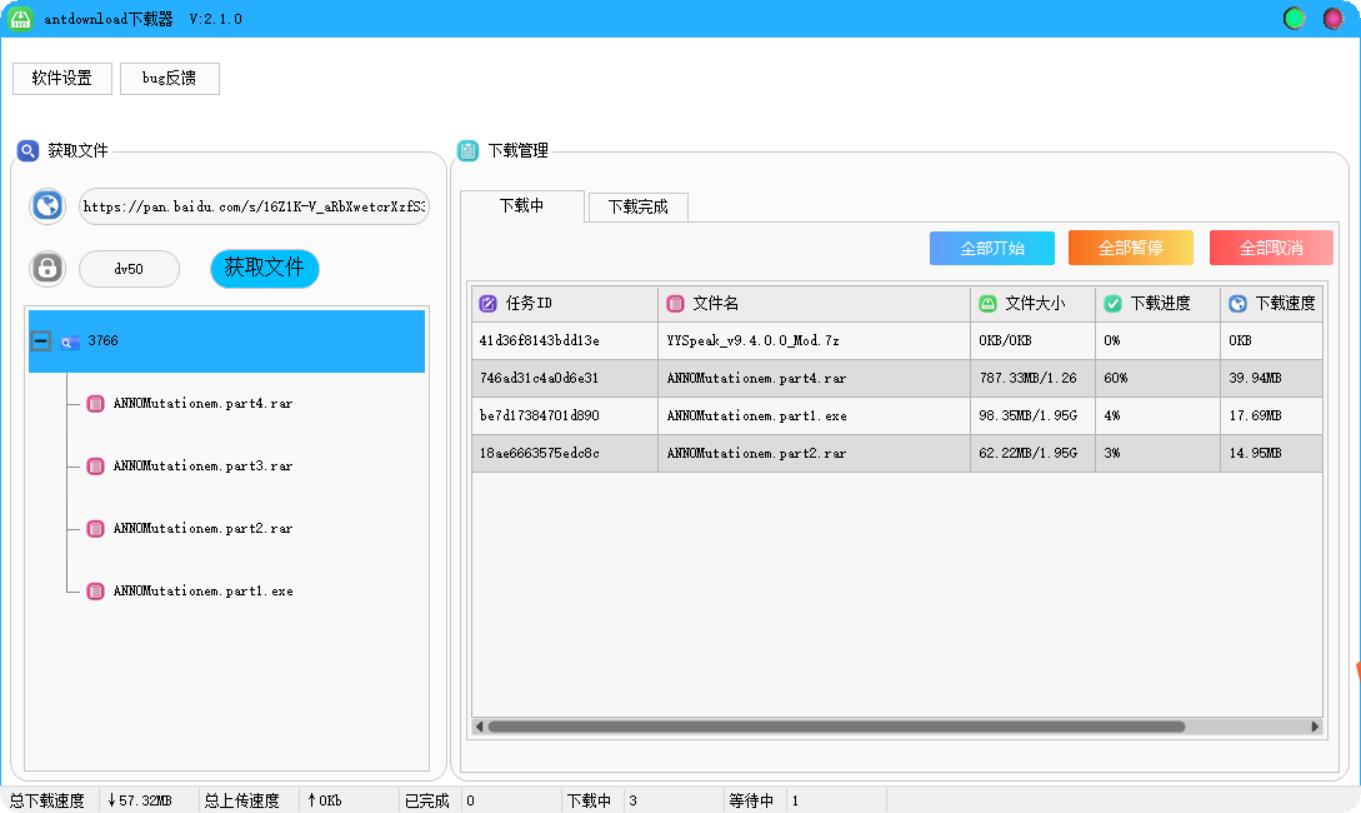Click the 文件名 column header icon
Screen dimensions: 1361x813
(675, 304)
